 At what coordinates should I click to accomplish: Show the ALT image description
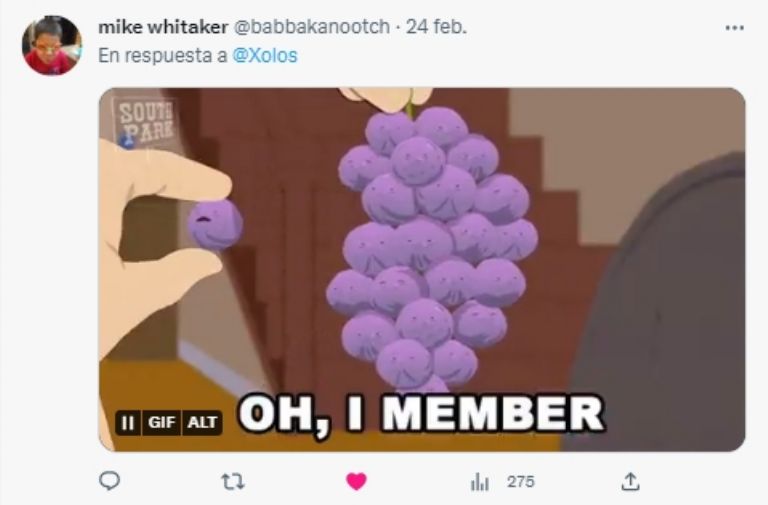202,422
